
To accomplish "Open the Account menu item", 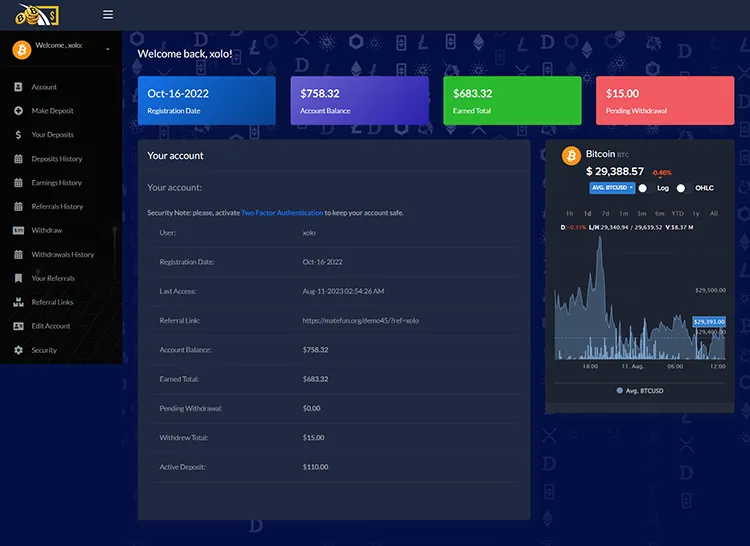I will coord(44,87).
